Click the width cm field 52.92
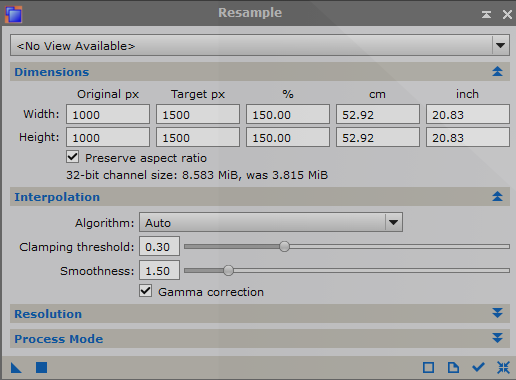This screenshot has height=380, width=516. pos(378,114)
